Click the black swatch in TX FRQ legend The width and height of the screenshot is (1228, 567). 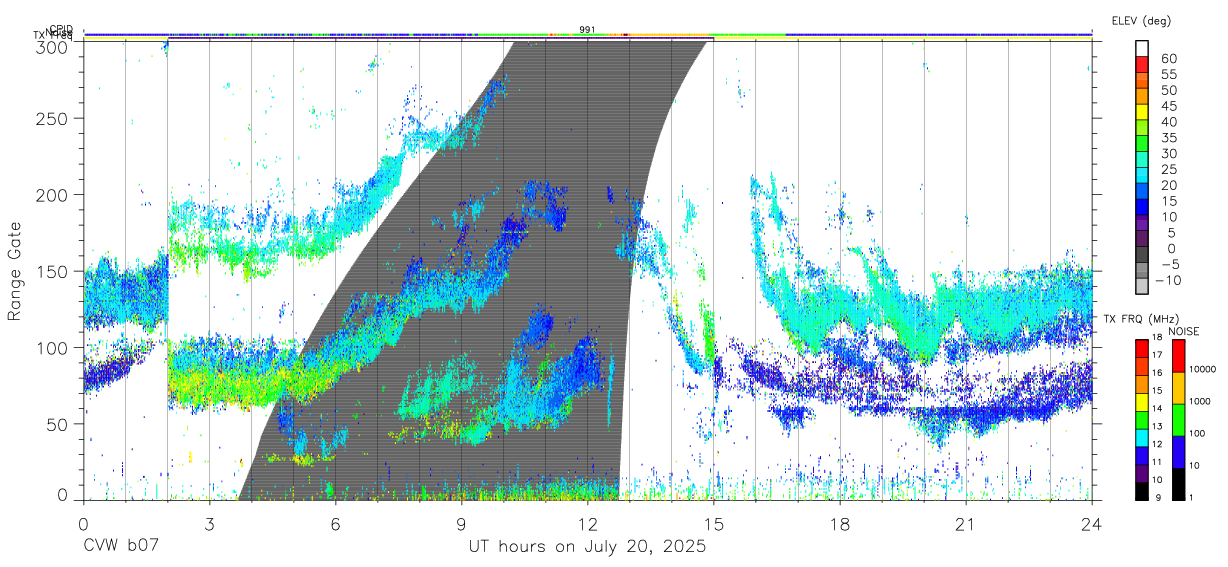coord(1142,491)
